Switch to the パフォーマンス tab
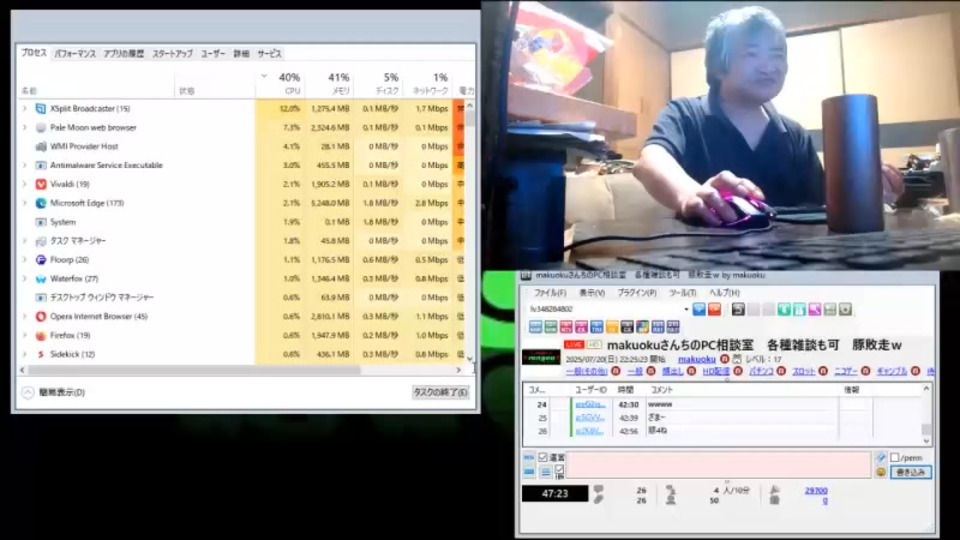 75,54
